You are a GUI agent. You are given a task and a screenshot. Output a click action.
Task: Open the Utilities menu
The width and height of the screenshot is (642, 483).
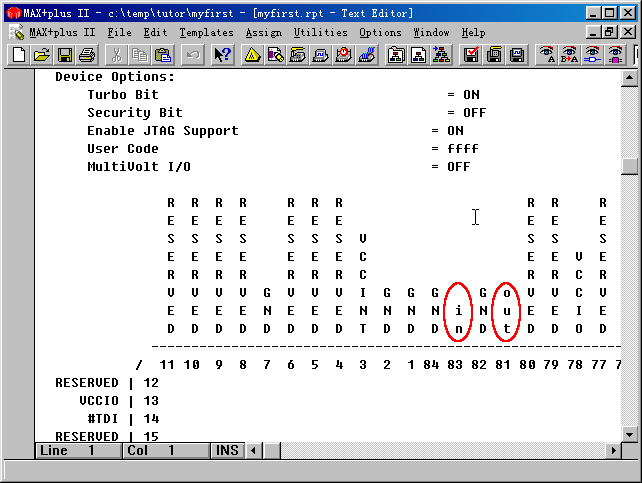tap(320, 33)
